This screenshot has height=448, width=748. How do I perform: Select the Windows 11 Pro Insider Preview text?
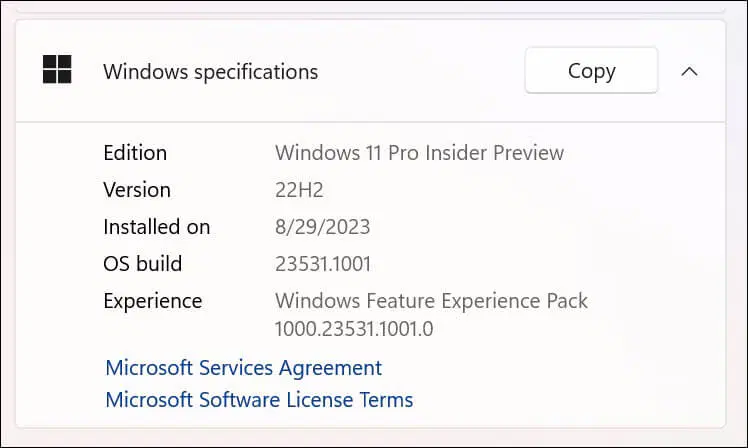tap(419, 153)
